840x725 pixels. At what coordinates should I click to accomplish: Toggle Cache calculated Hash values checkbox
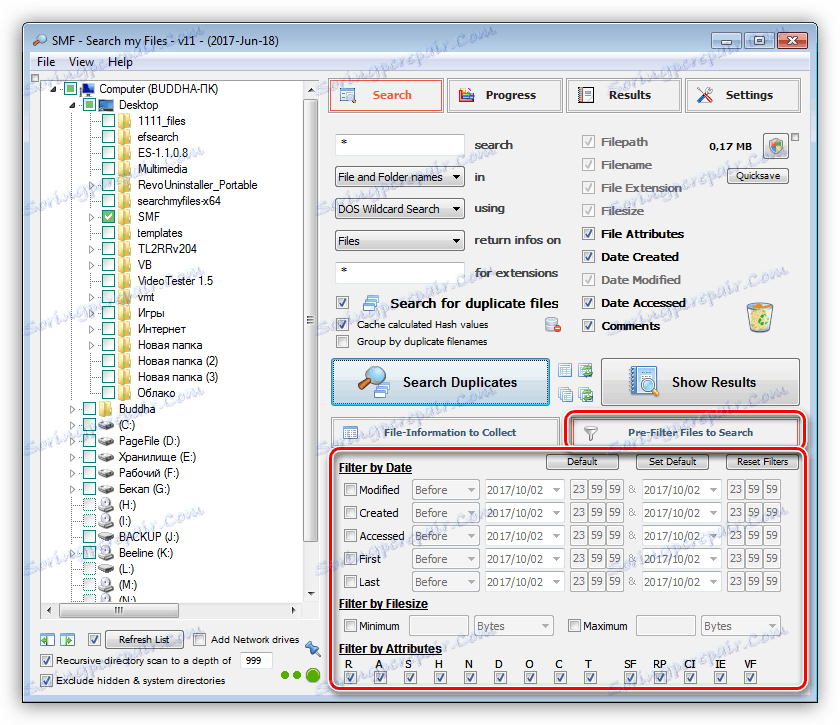coord(342,324)
